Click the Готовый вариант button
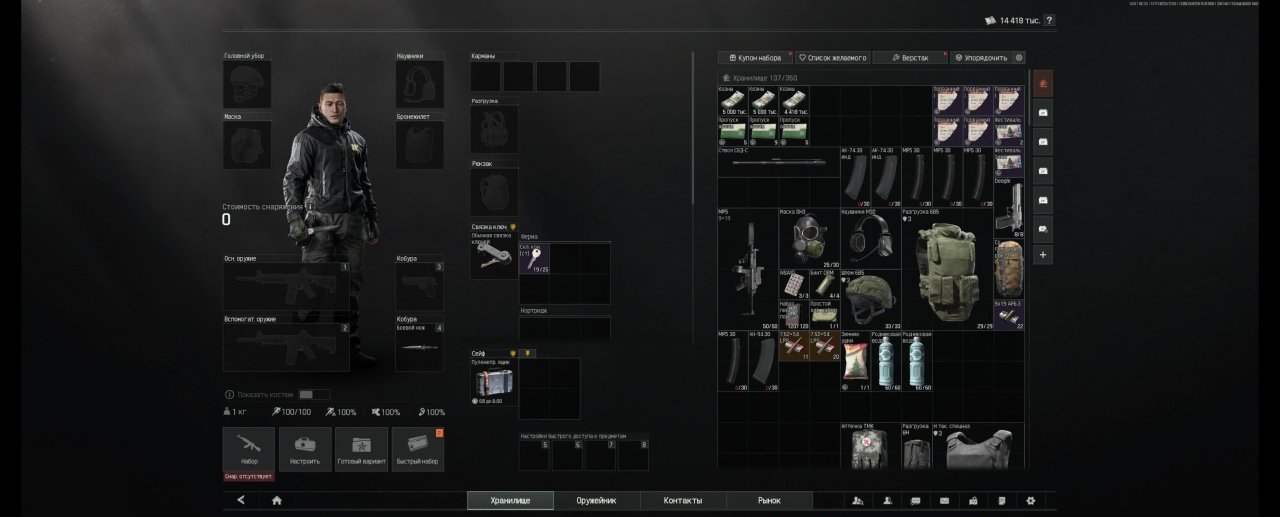This screenshot has height=517, width=1280. point(361,449)
